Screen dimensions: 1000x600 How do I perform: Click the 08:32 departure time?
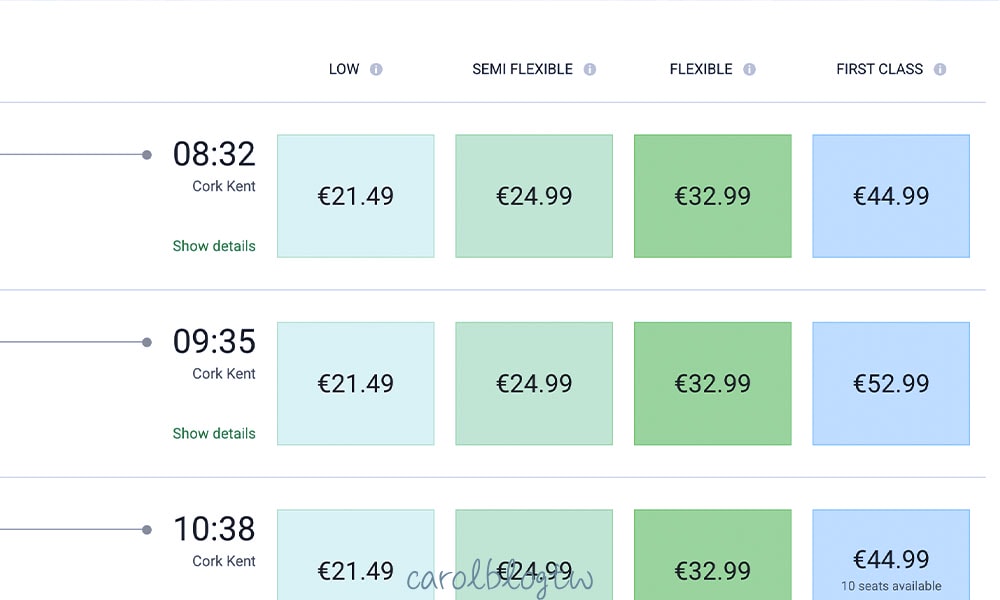point(214,154)
